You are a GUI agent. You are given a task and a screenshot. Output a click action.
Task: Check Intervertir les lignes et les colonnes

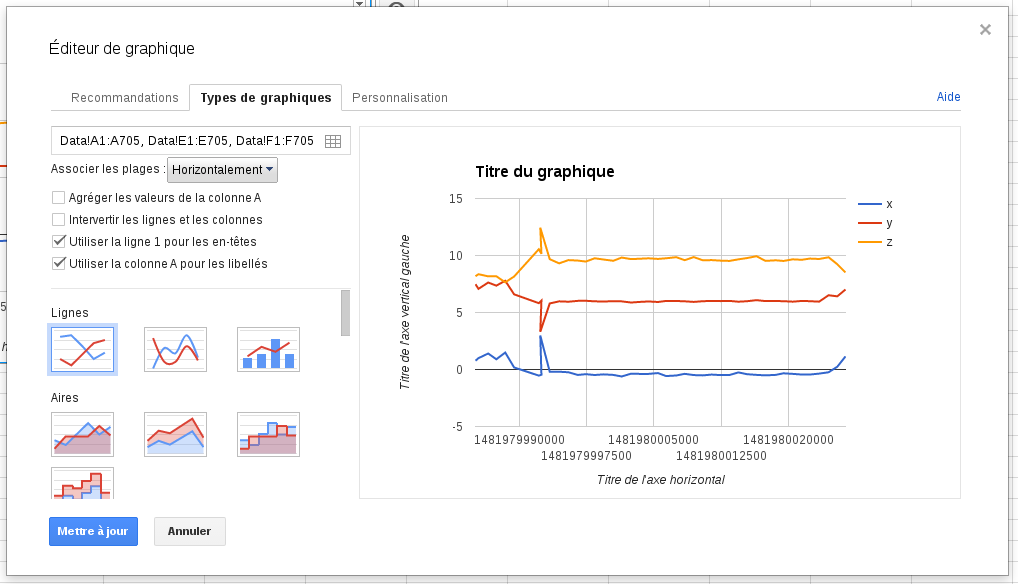[x=58, y=219]
